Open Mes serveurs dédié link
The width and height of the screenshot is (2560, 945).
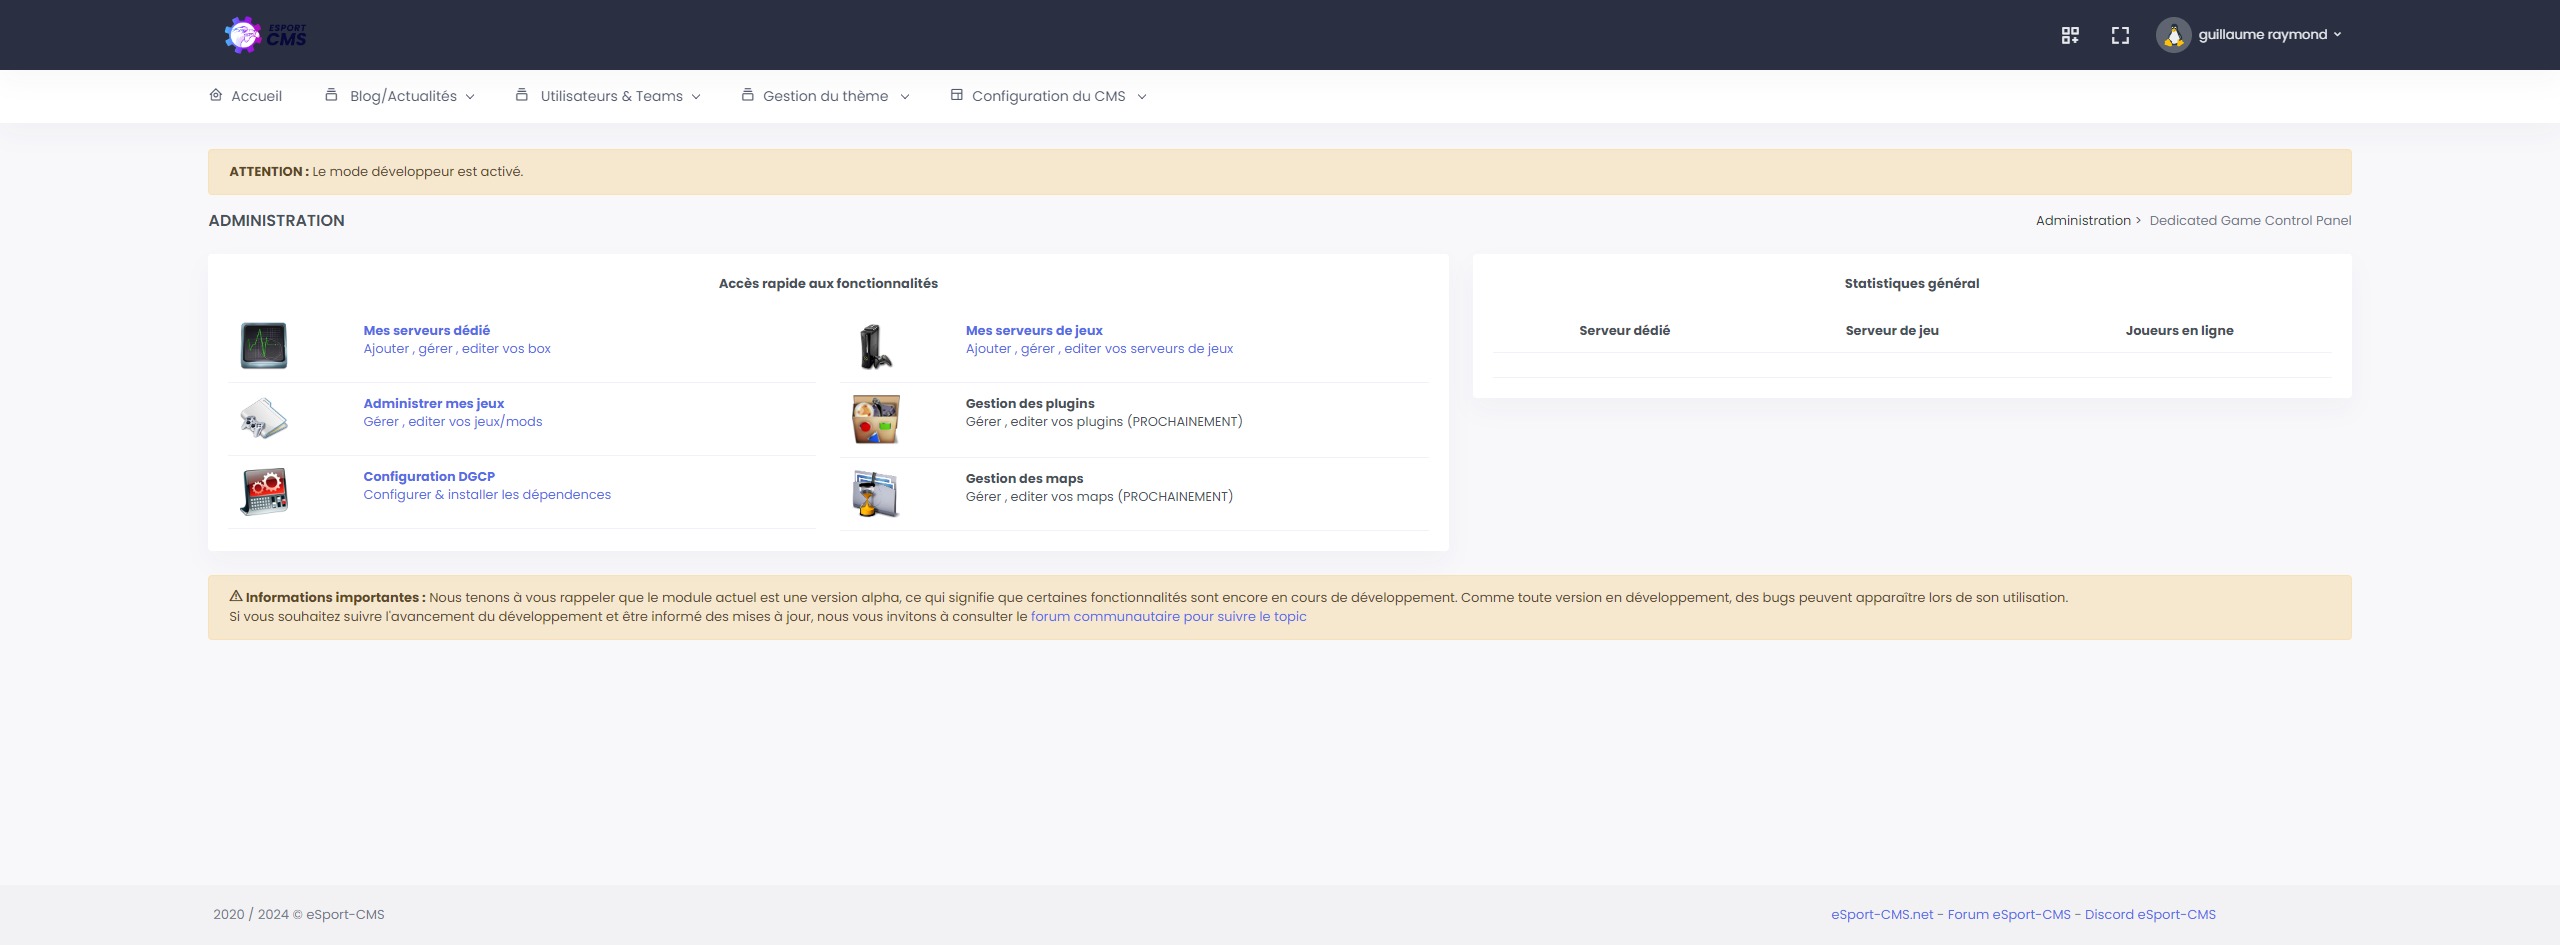click(x=426, y=330)
